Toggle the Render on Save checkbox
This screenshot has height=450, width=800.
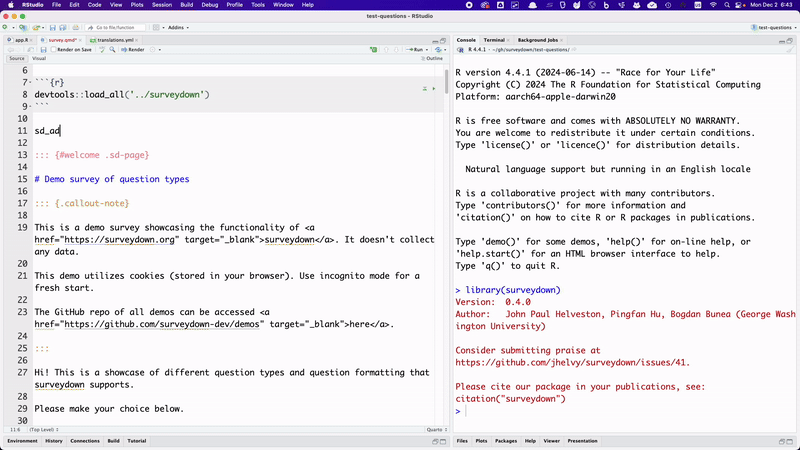[x=54, y=49]
